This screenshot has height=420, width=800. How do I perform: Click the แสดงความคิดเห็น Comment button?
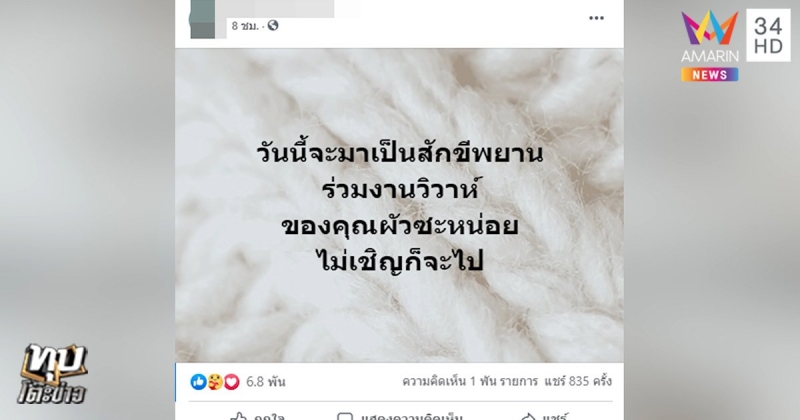(399, 417)
